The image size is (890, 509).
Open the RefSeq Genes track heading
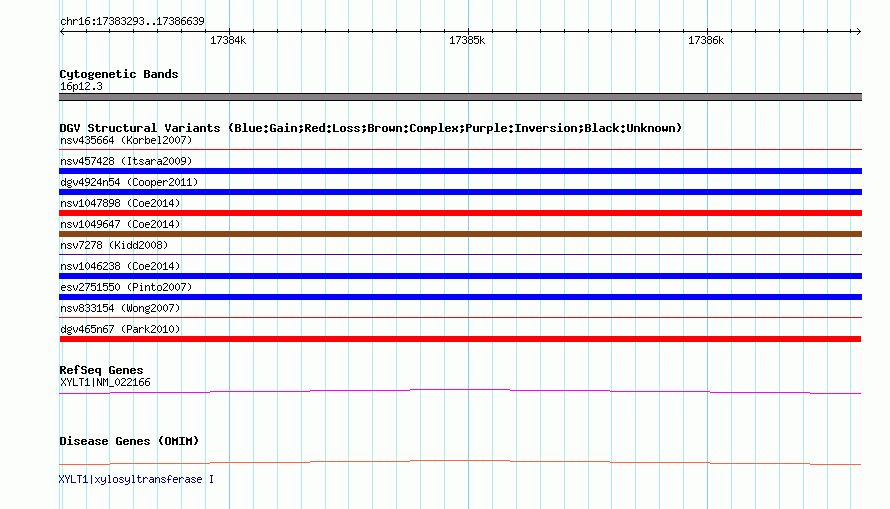point(101,370)
